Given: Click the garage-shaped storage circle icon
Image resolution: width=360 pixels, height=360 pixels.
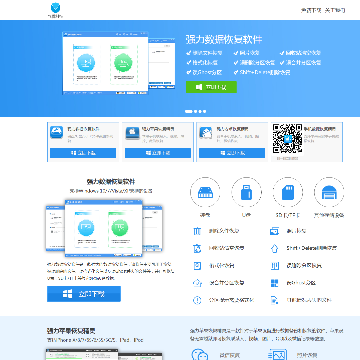Looking at the screenshot, I should [329, 192].
